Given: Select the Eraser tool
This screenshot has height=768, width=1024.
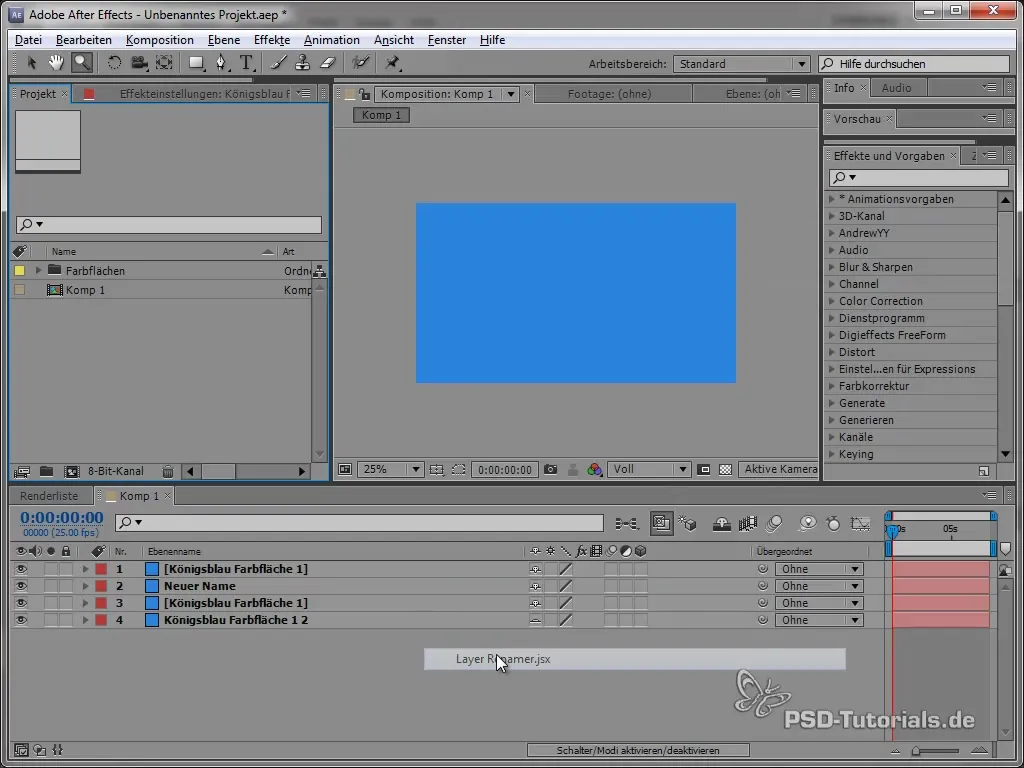Looking at the screenshot, I should [x=328, y=63].
